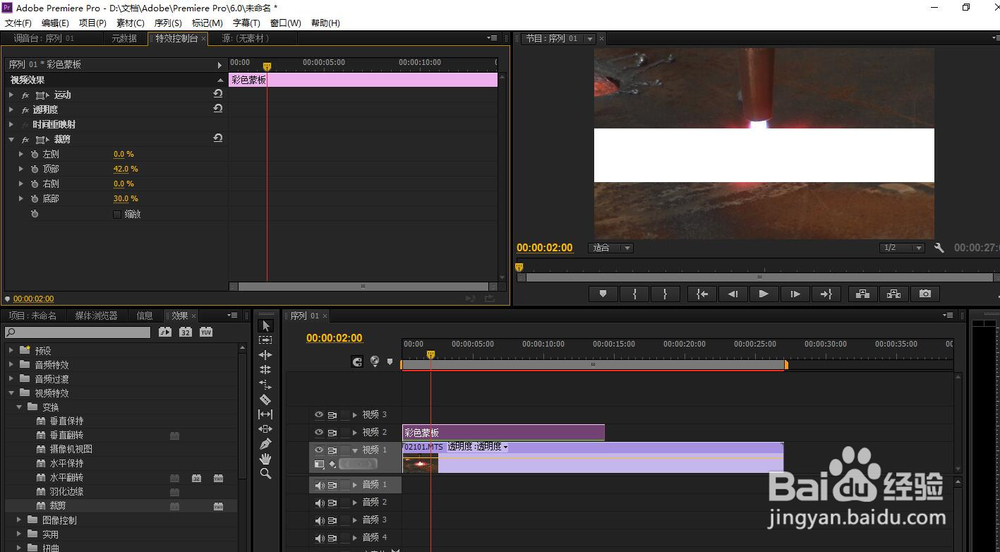Screen dimensions: 1000x552
Task: Click the sequence timeline playhead marker
Action: pos(430,354)
